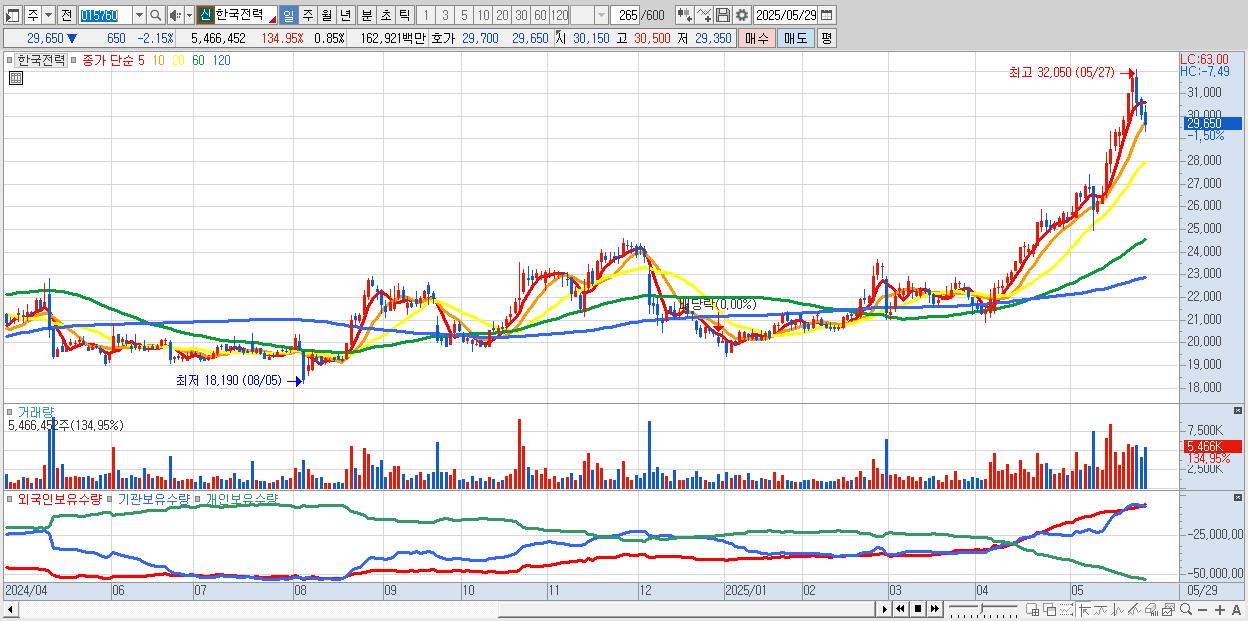Click the 매수 buy button

click(757, 38)
